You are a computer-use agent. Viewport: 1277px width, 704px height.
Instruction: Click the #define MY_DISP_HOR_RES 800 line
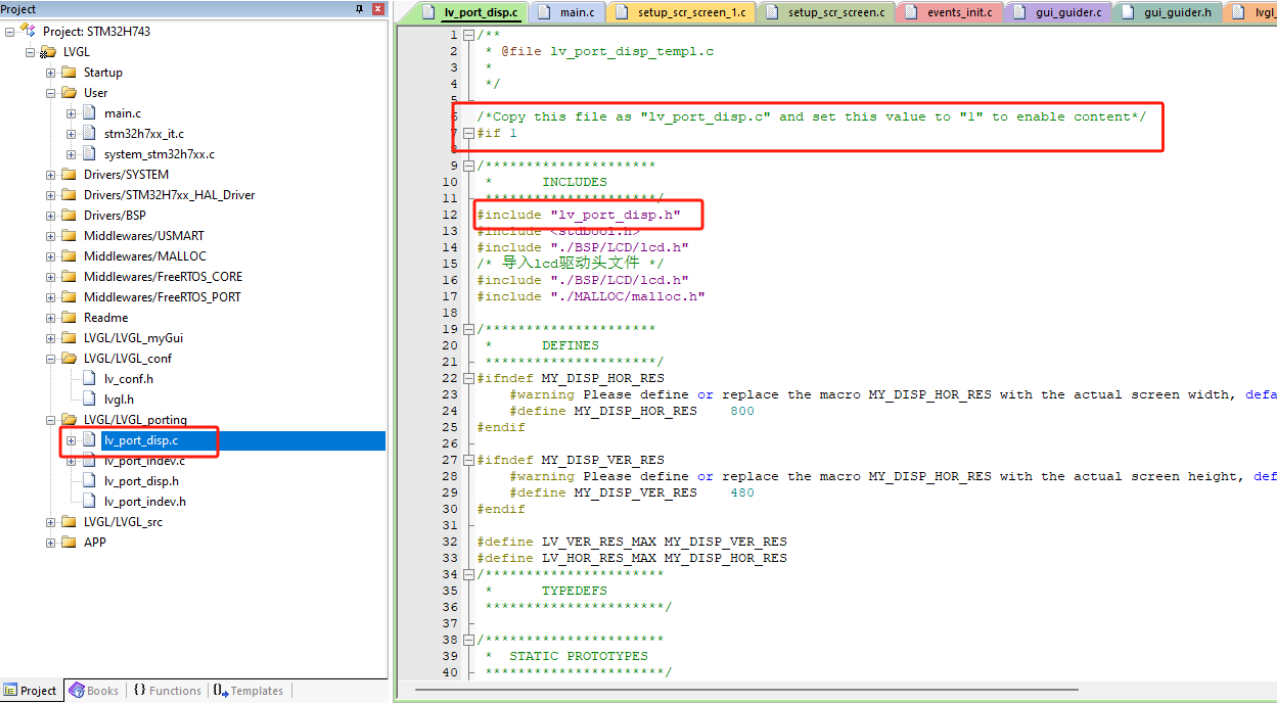(632, 411)
